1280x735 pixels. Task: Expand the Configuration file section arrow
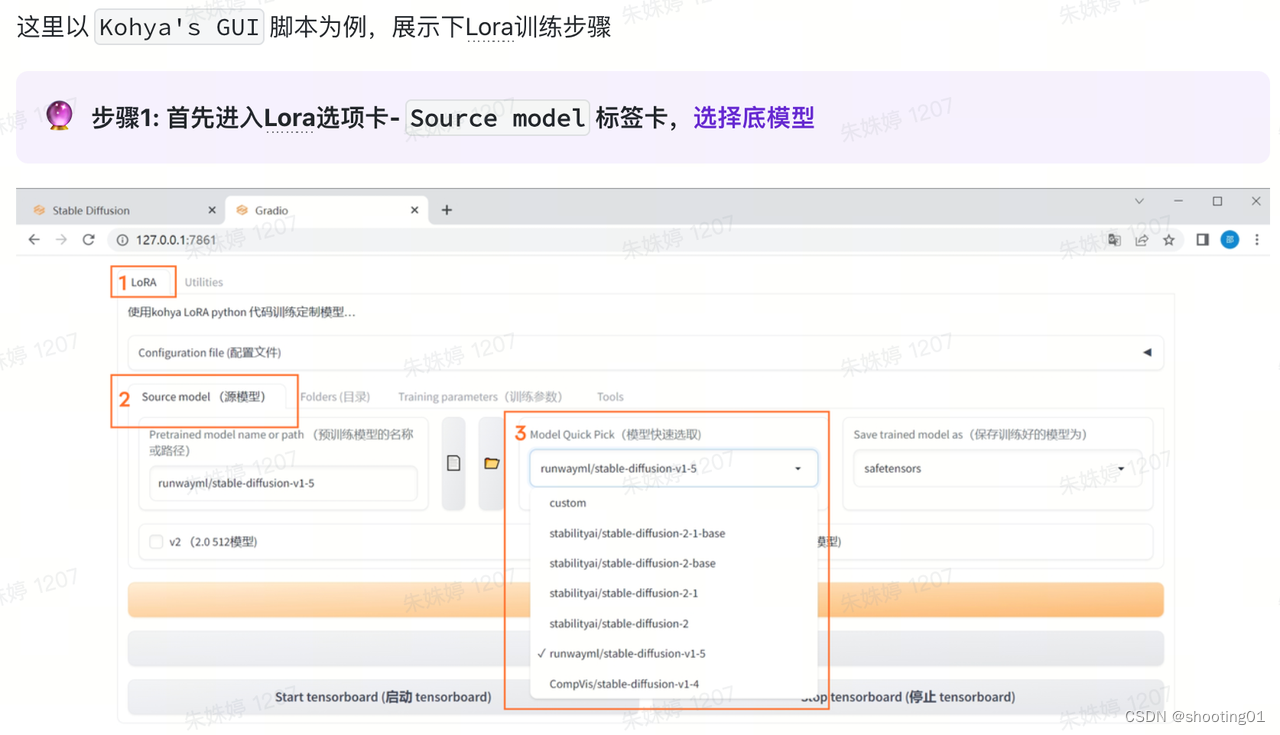[1147, 352]
